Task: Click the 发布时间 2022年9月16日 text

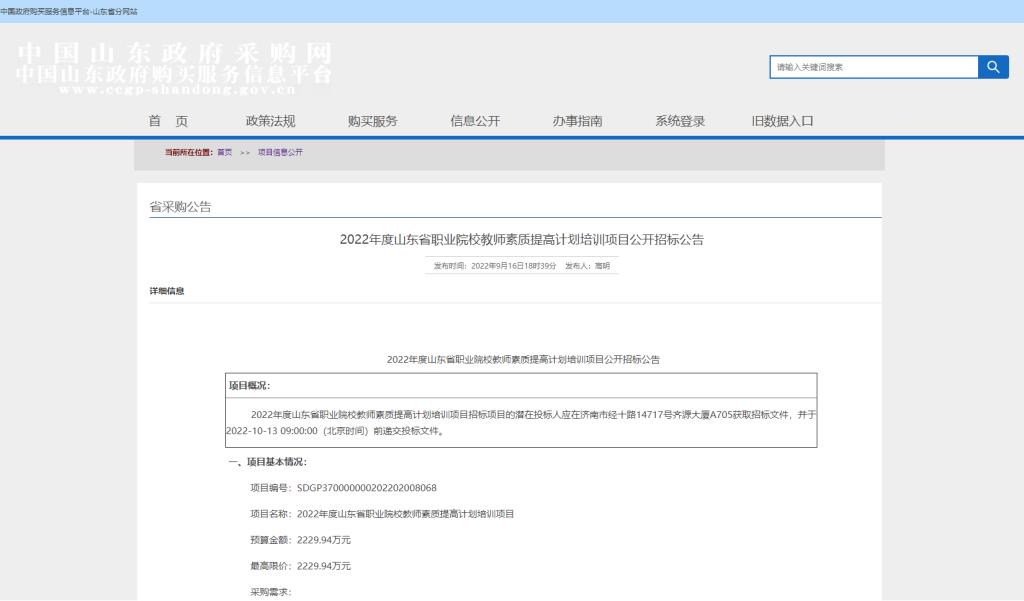Action: point(495,266)
